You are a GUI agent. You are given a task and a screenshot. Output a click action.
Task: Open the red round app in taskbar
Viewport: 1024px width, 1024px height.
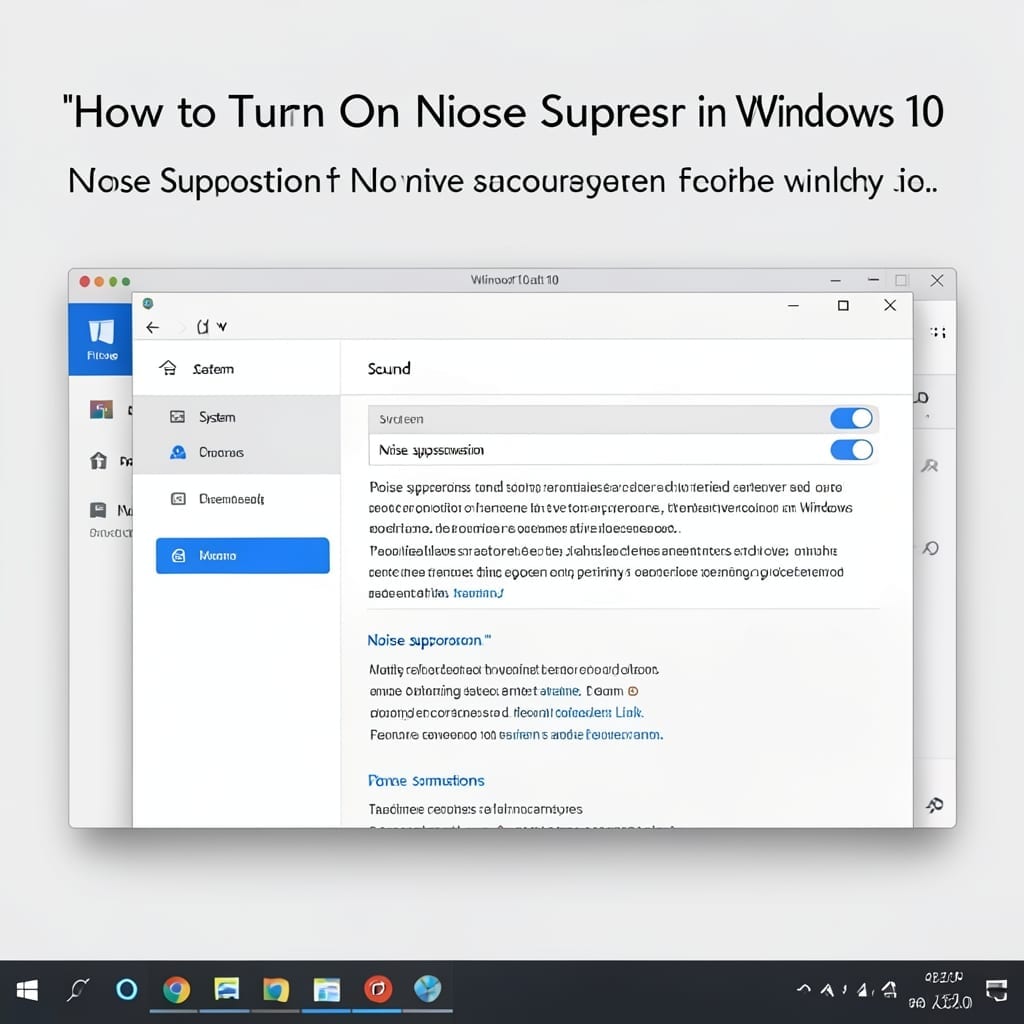click(378, 989)
